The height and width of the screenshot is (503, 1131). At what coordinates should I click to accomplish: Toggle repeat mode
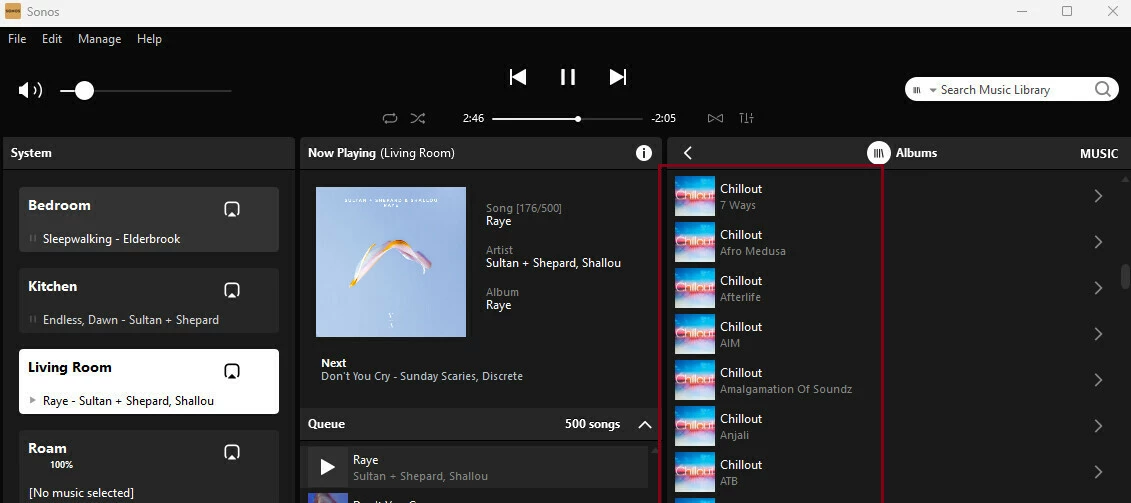[x=390, y=118]
